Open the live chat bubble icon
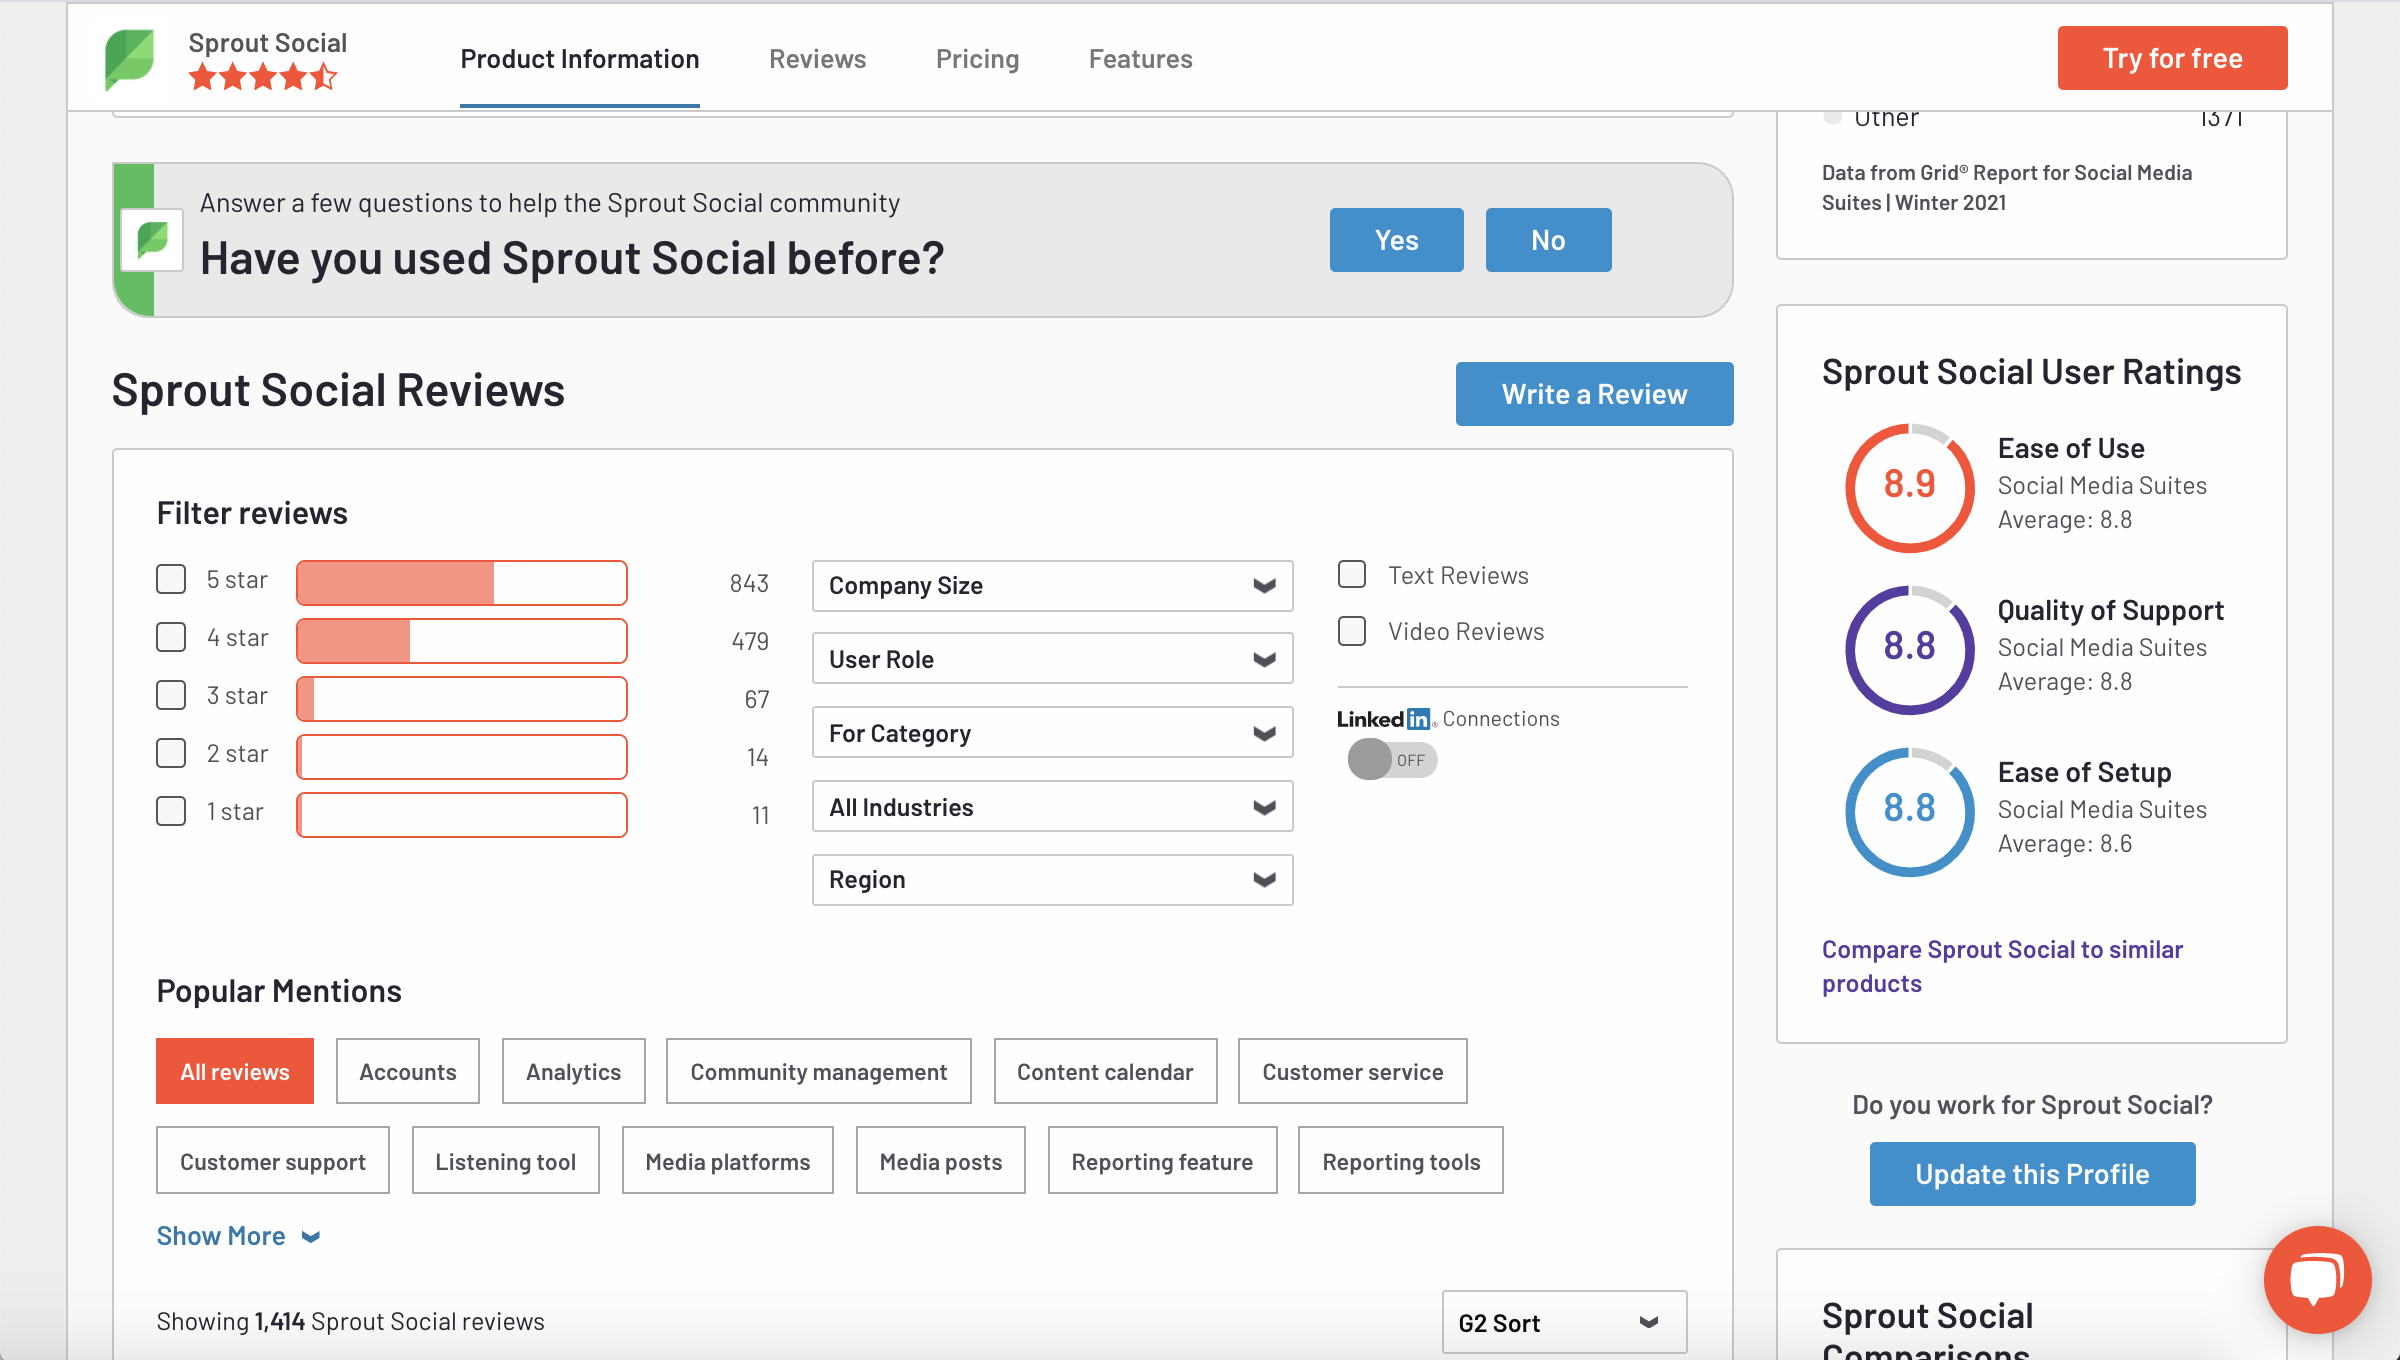Screen dimensions: 2400x1360 (x=2316, y=1279)
